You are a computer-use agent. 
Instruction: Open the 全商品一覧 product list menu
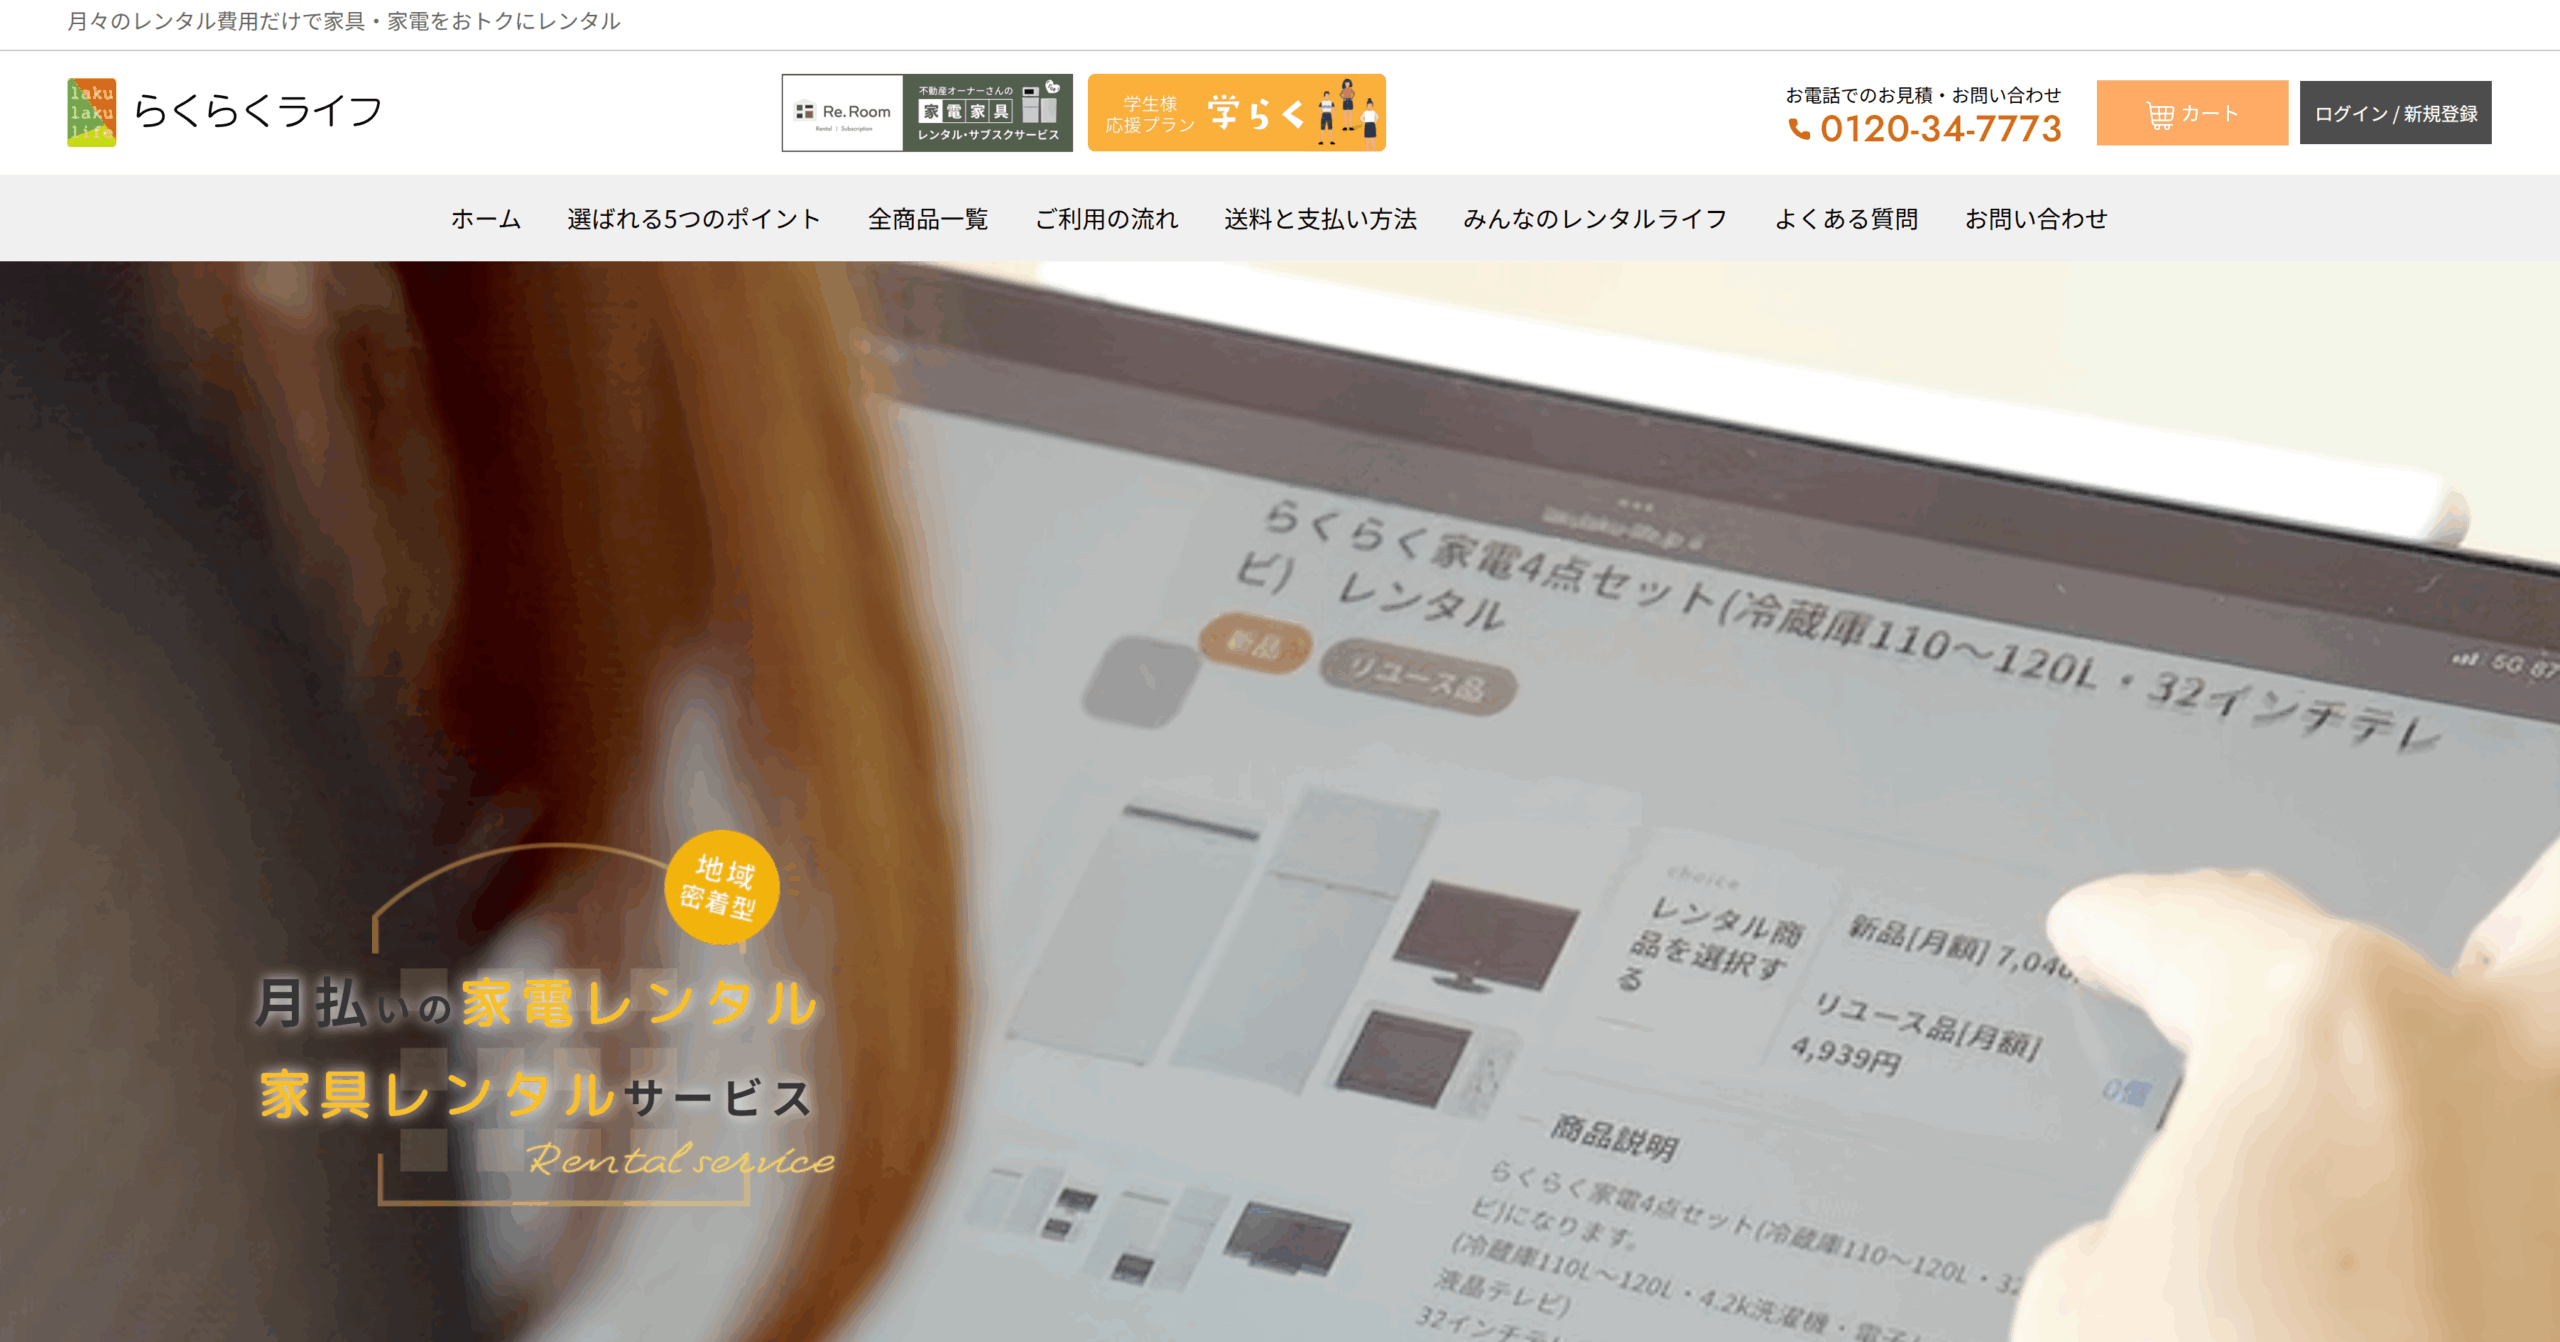[x=927, y=219]
